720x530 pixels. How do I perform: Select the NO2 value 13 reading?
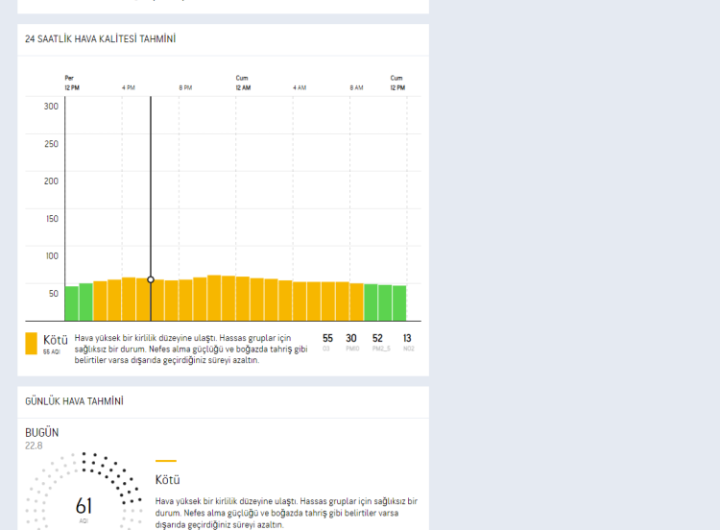[x=407, y=340]
